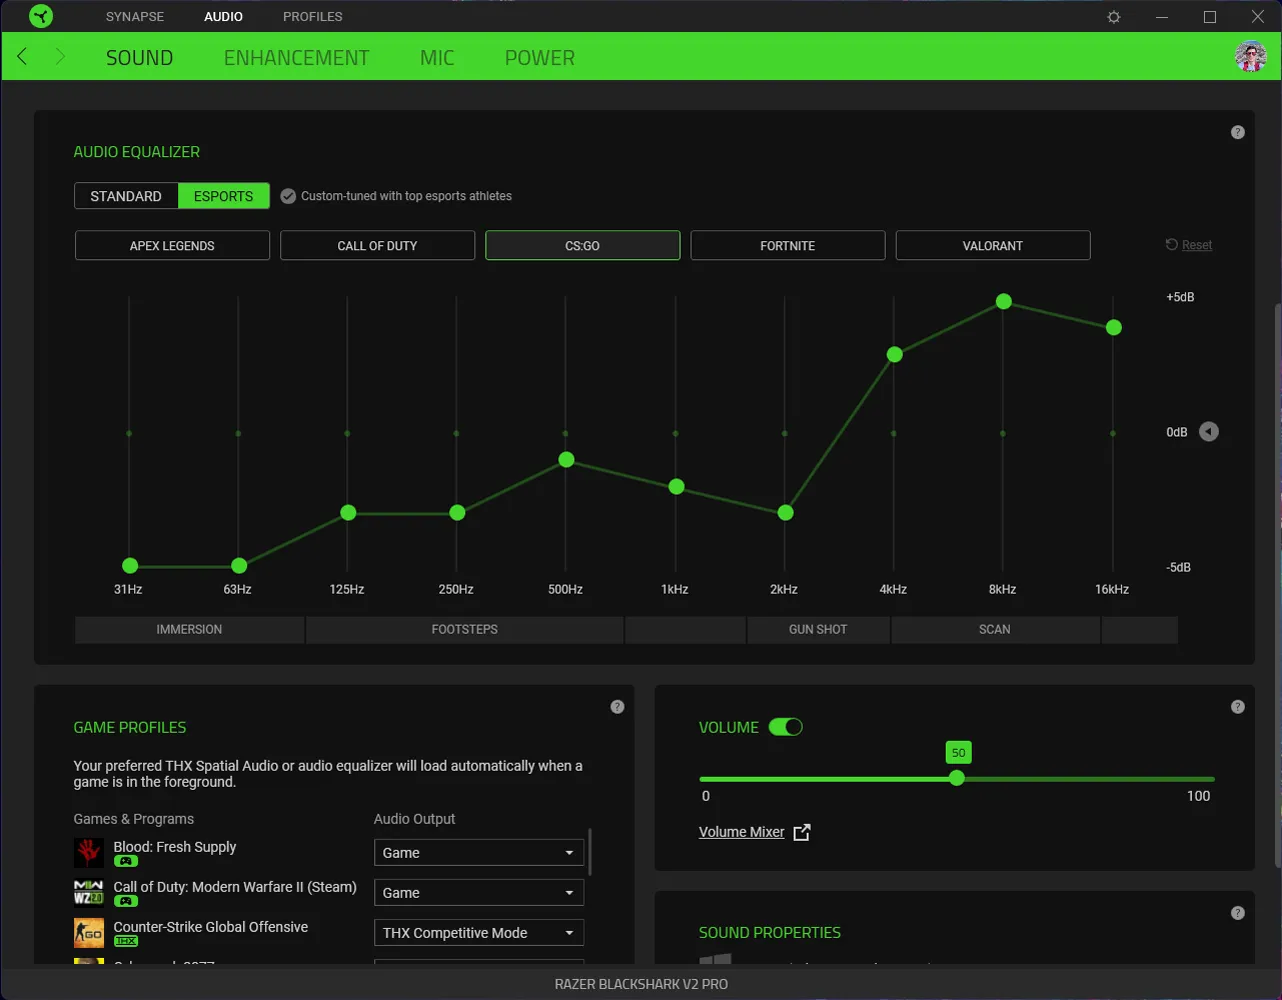
Task: Open THX Competitive Mode dropdown for Counter-Strike
Action: (479, 933)
